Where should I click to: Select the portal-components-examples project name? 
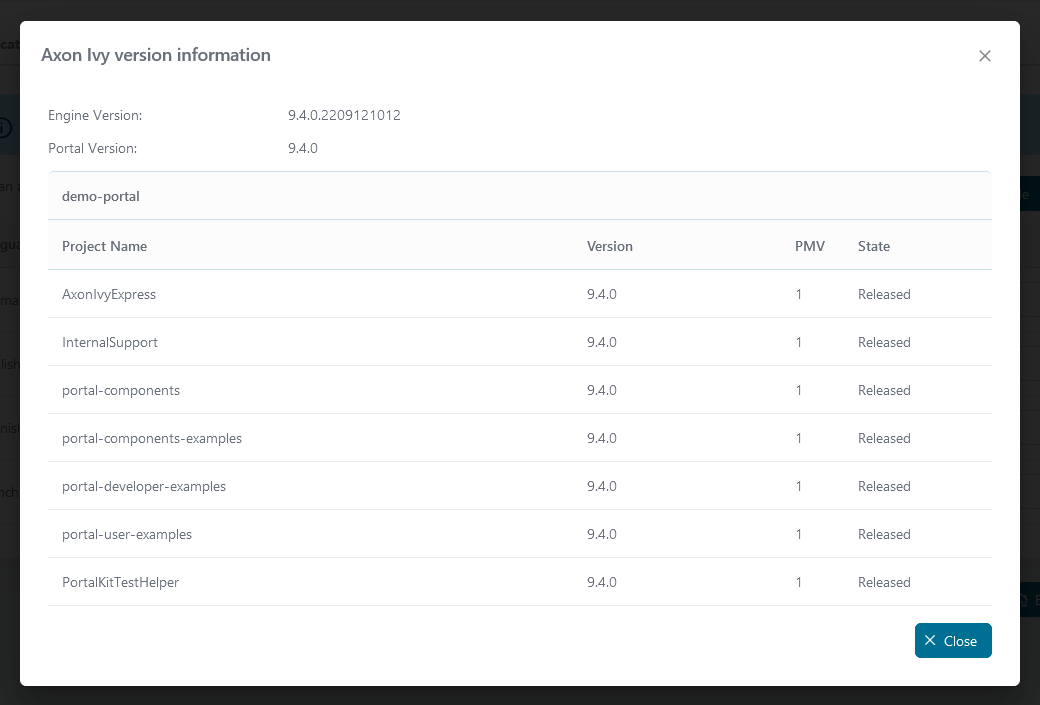[152, 438]
